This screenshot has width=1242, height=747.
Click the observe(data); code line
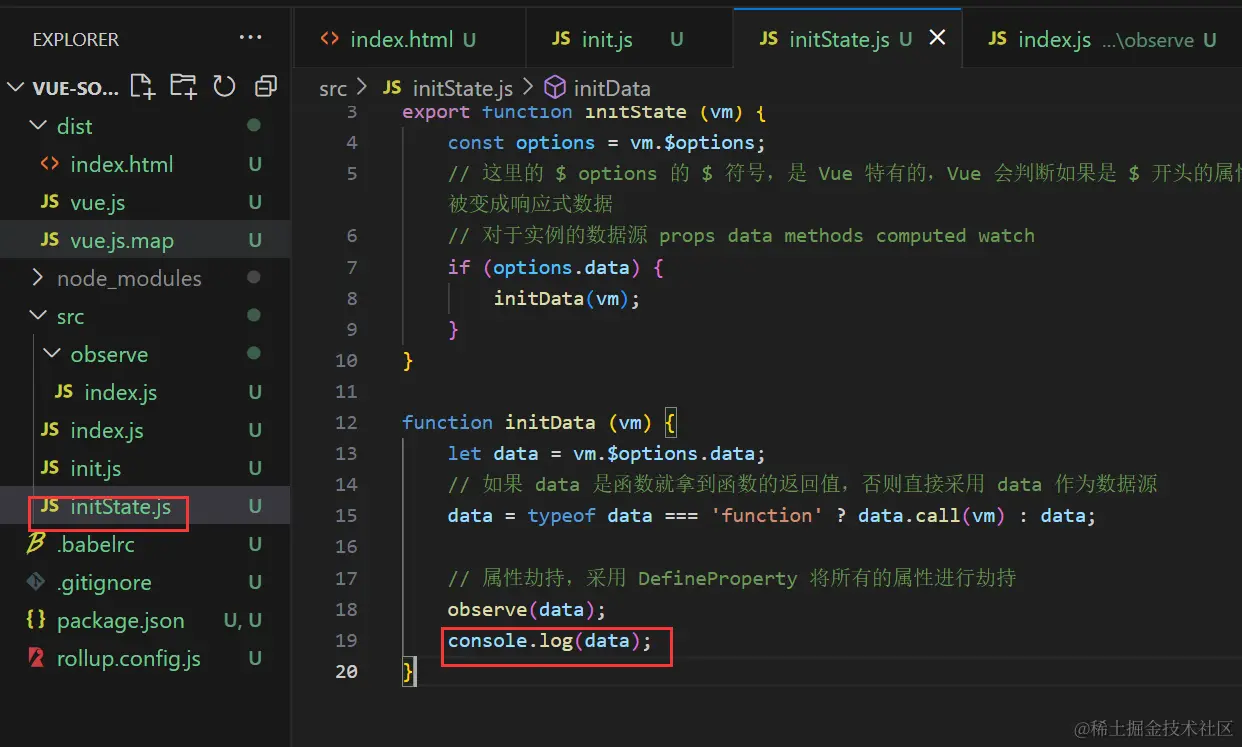pos(527,609)
